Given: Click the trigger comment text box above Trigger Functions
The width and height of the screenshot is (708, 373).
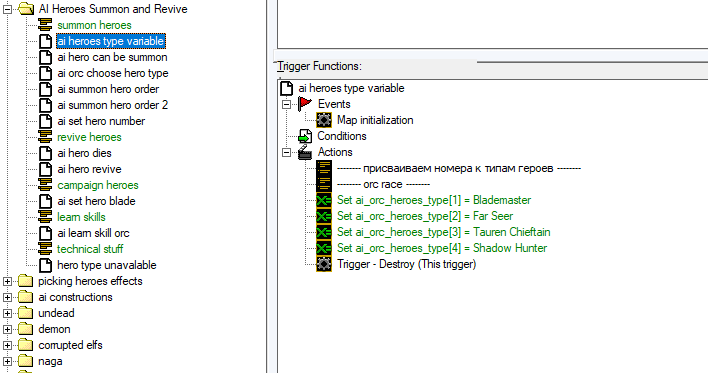Looking at the screenshot, I should point(493,23).
